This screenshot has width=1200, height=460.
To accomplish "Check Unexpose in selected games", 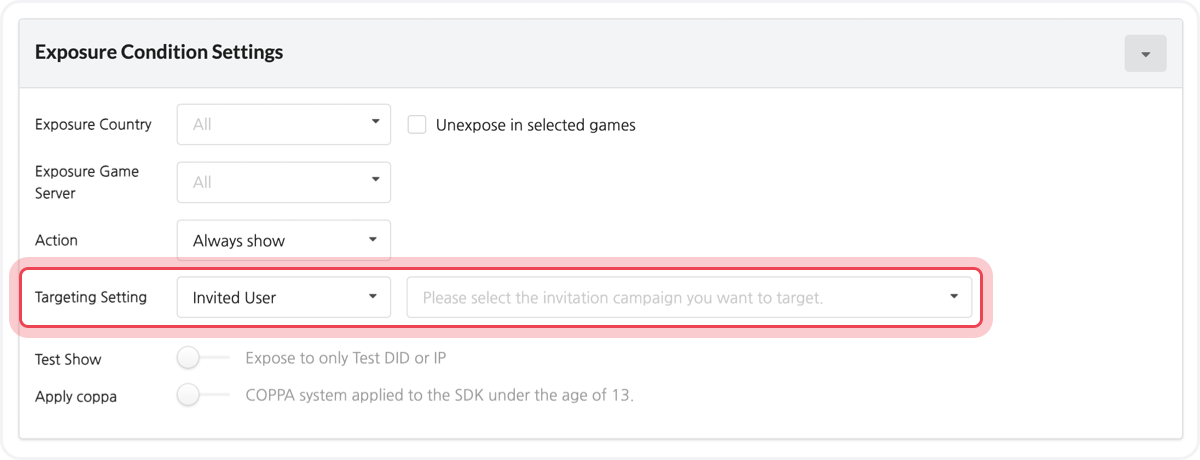I will [417, 125].
